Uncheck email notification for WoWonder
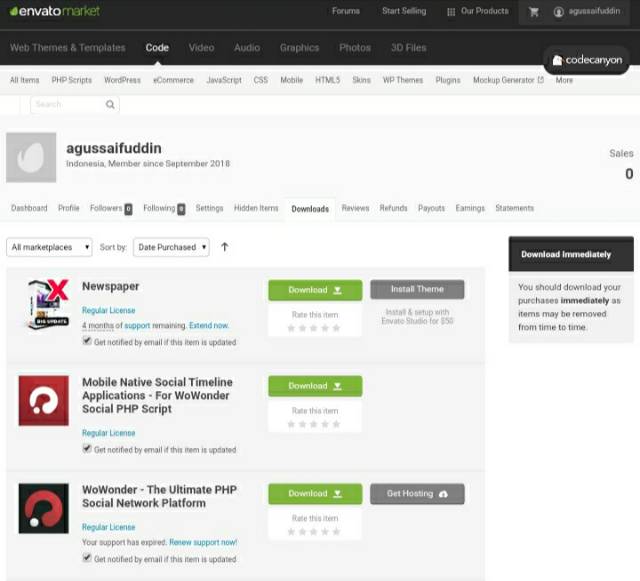 tap(87, 558)
